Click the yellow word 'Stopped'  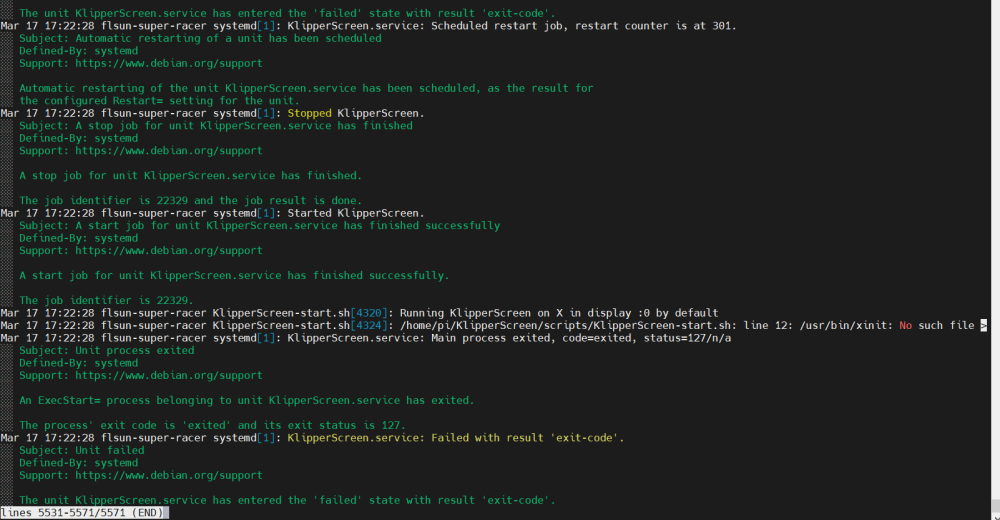coord(309,114)
